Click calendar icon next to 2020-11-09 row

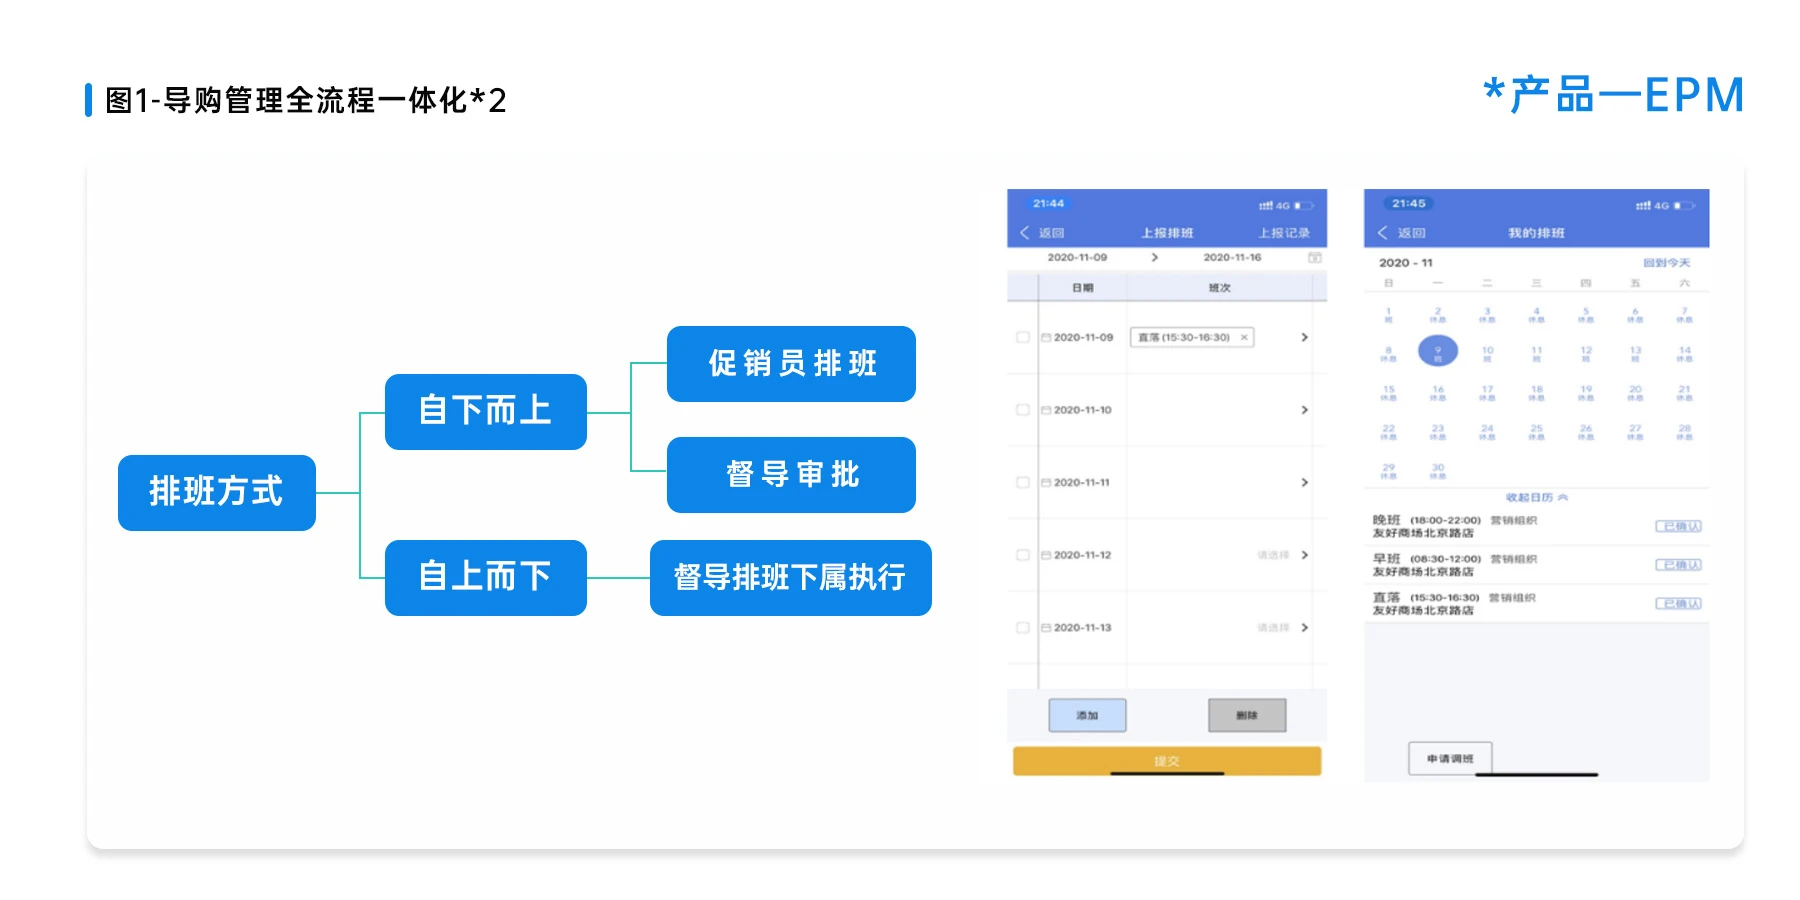click(x=1046, y=338)
